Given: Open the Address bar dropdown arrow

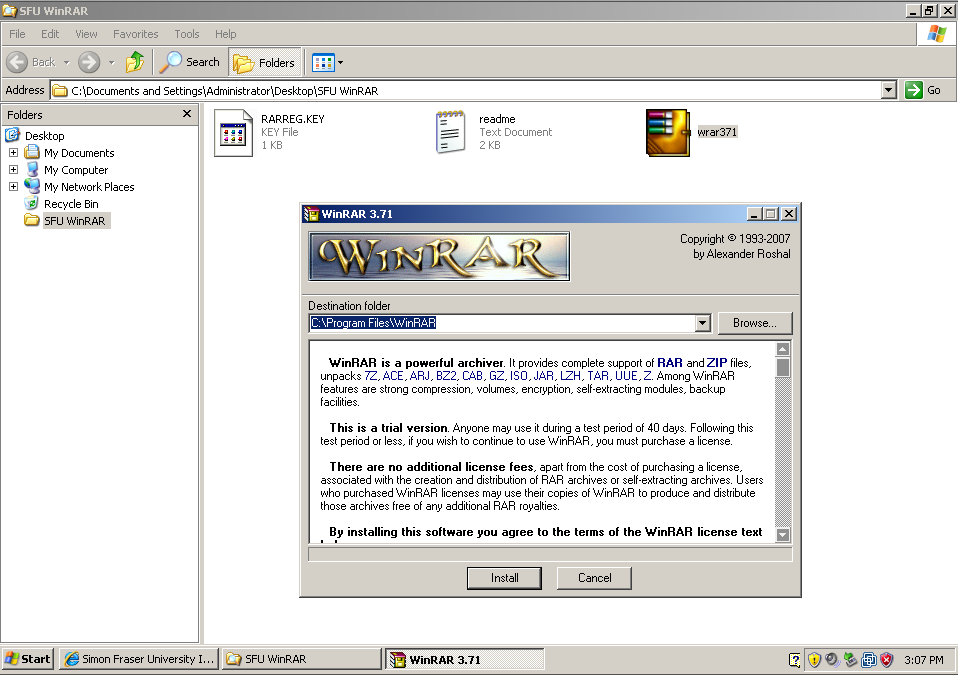Looking at the screenshot, I should (888, 90).
